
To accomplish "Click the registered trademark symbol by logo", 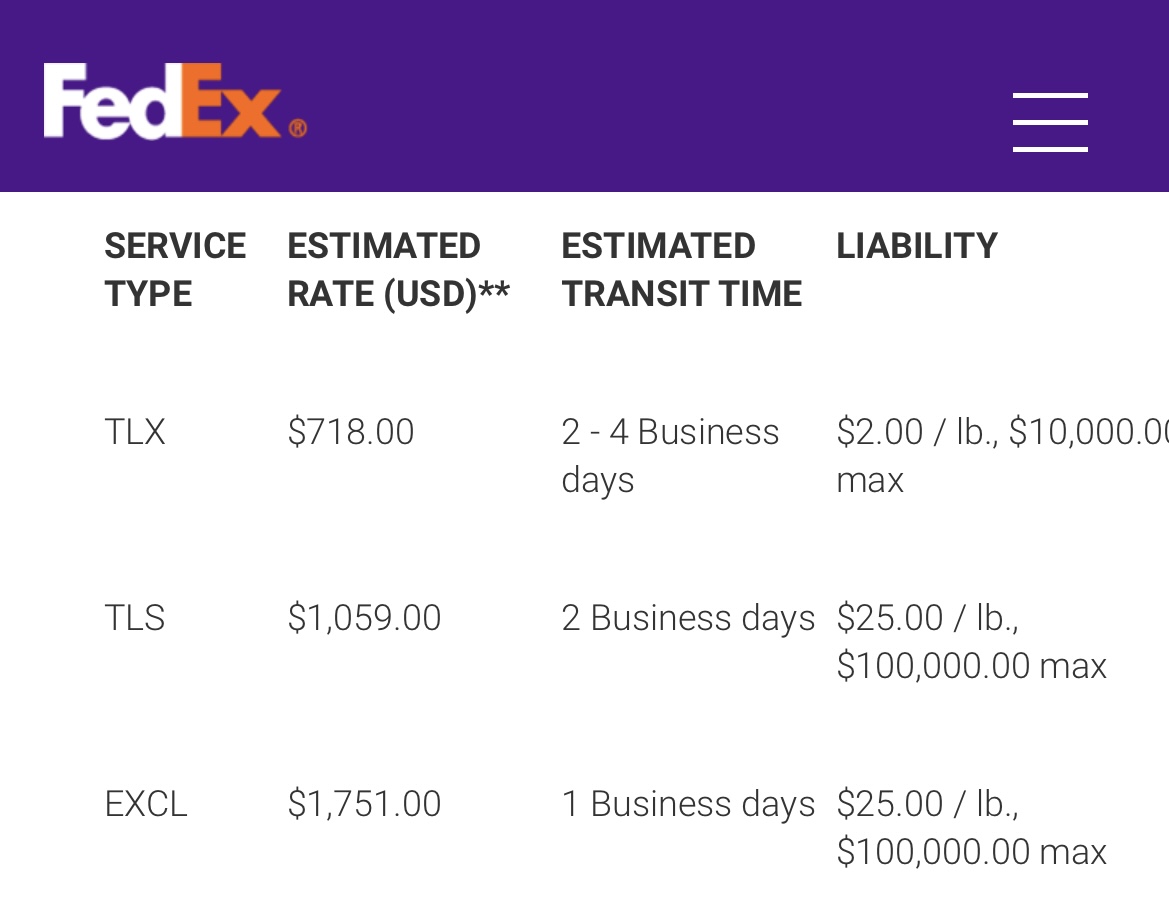I will pyautogui.click(x=297, y=128).
